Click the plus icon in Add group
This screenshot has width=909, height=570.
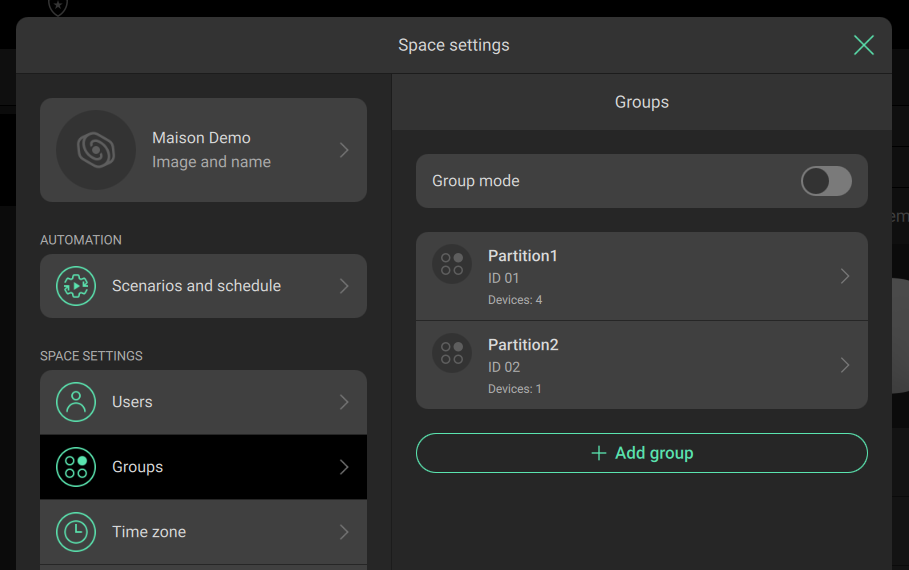point(599,453)
